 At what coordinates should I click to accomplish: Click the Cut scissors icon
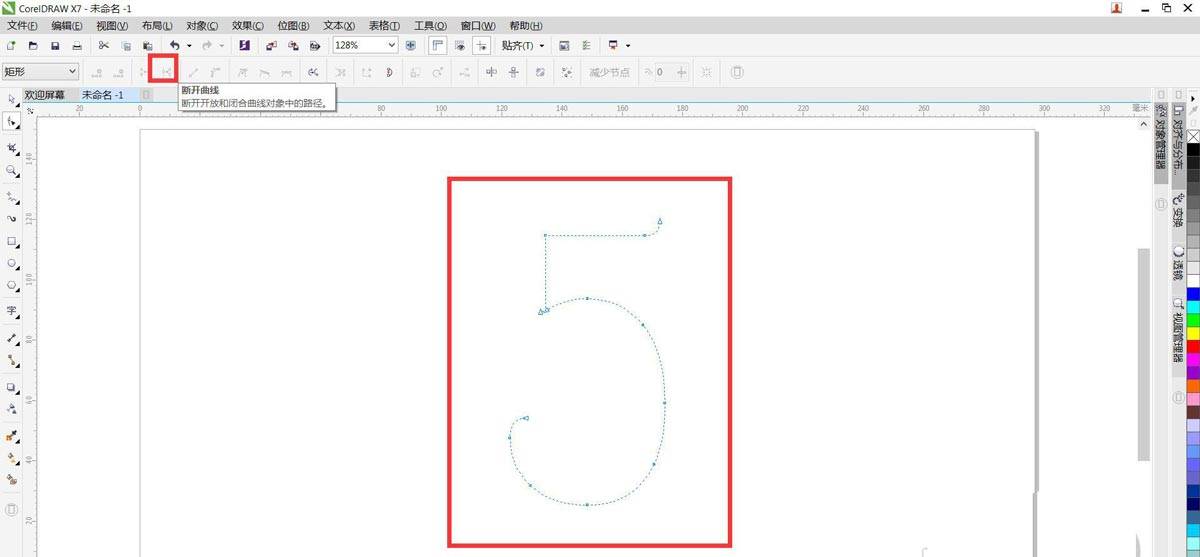tap(103, 46)
